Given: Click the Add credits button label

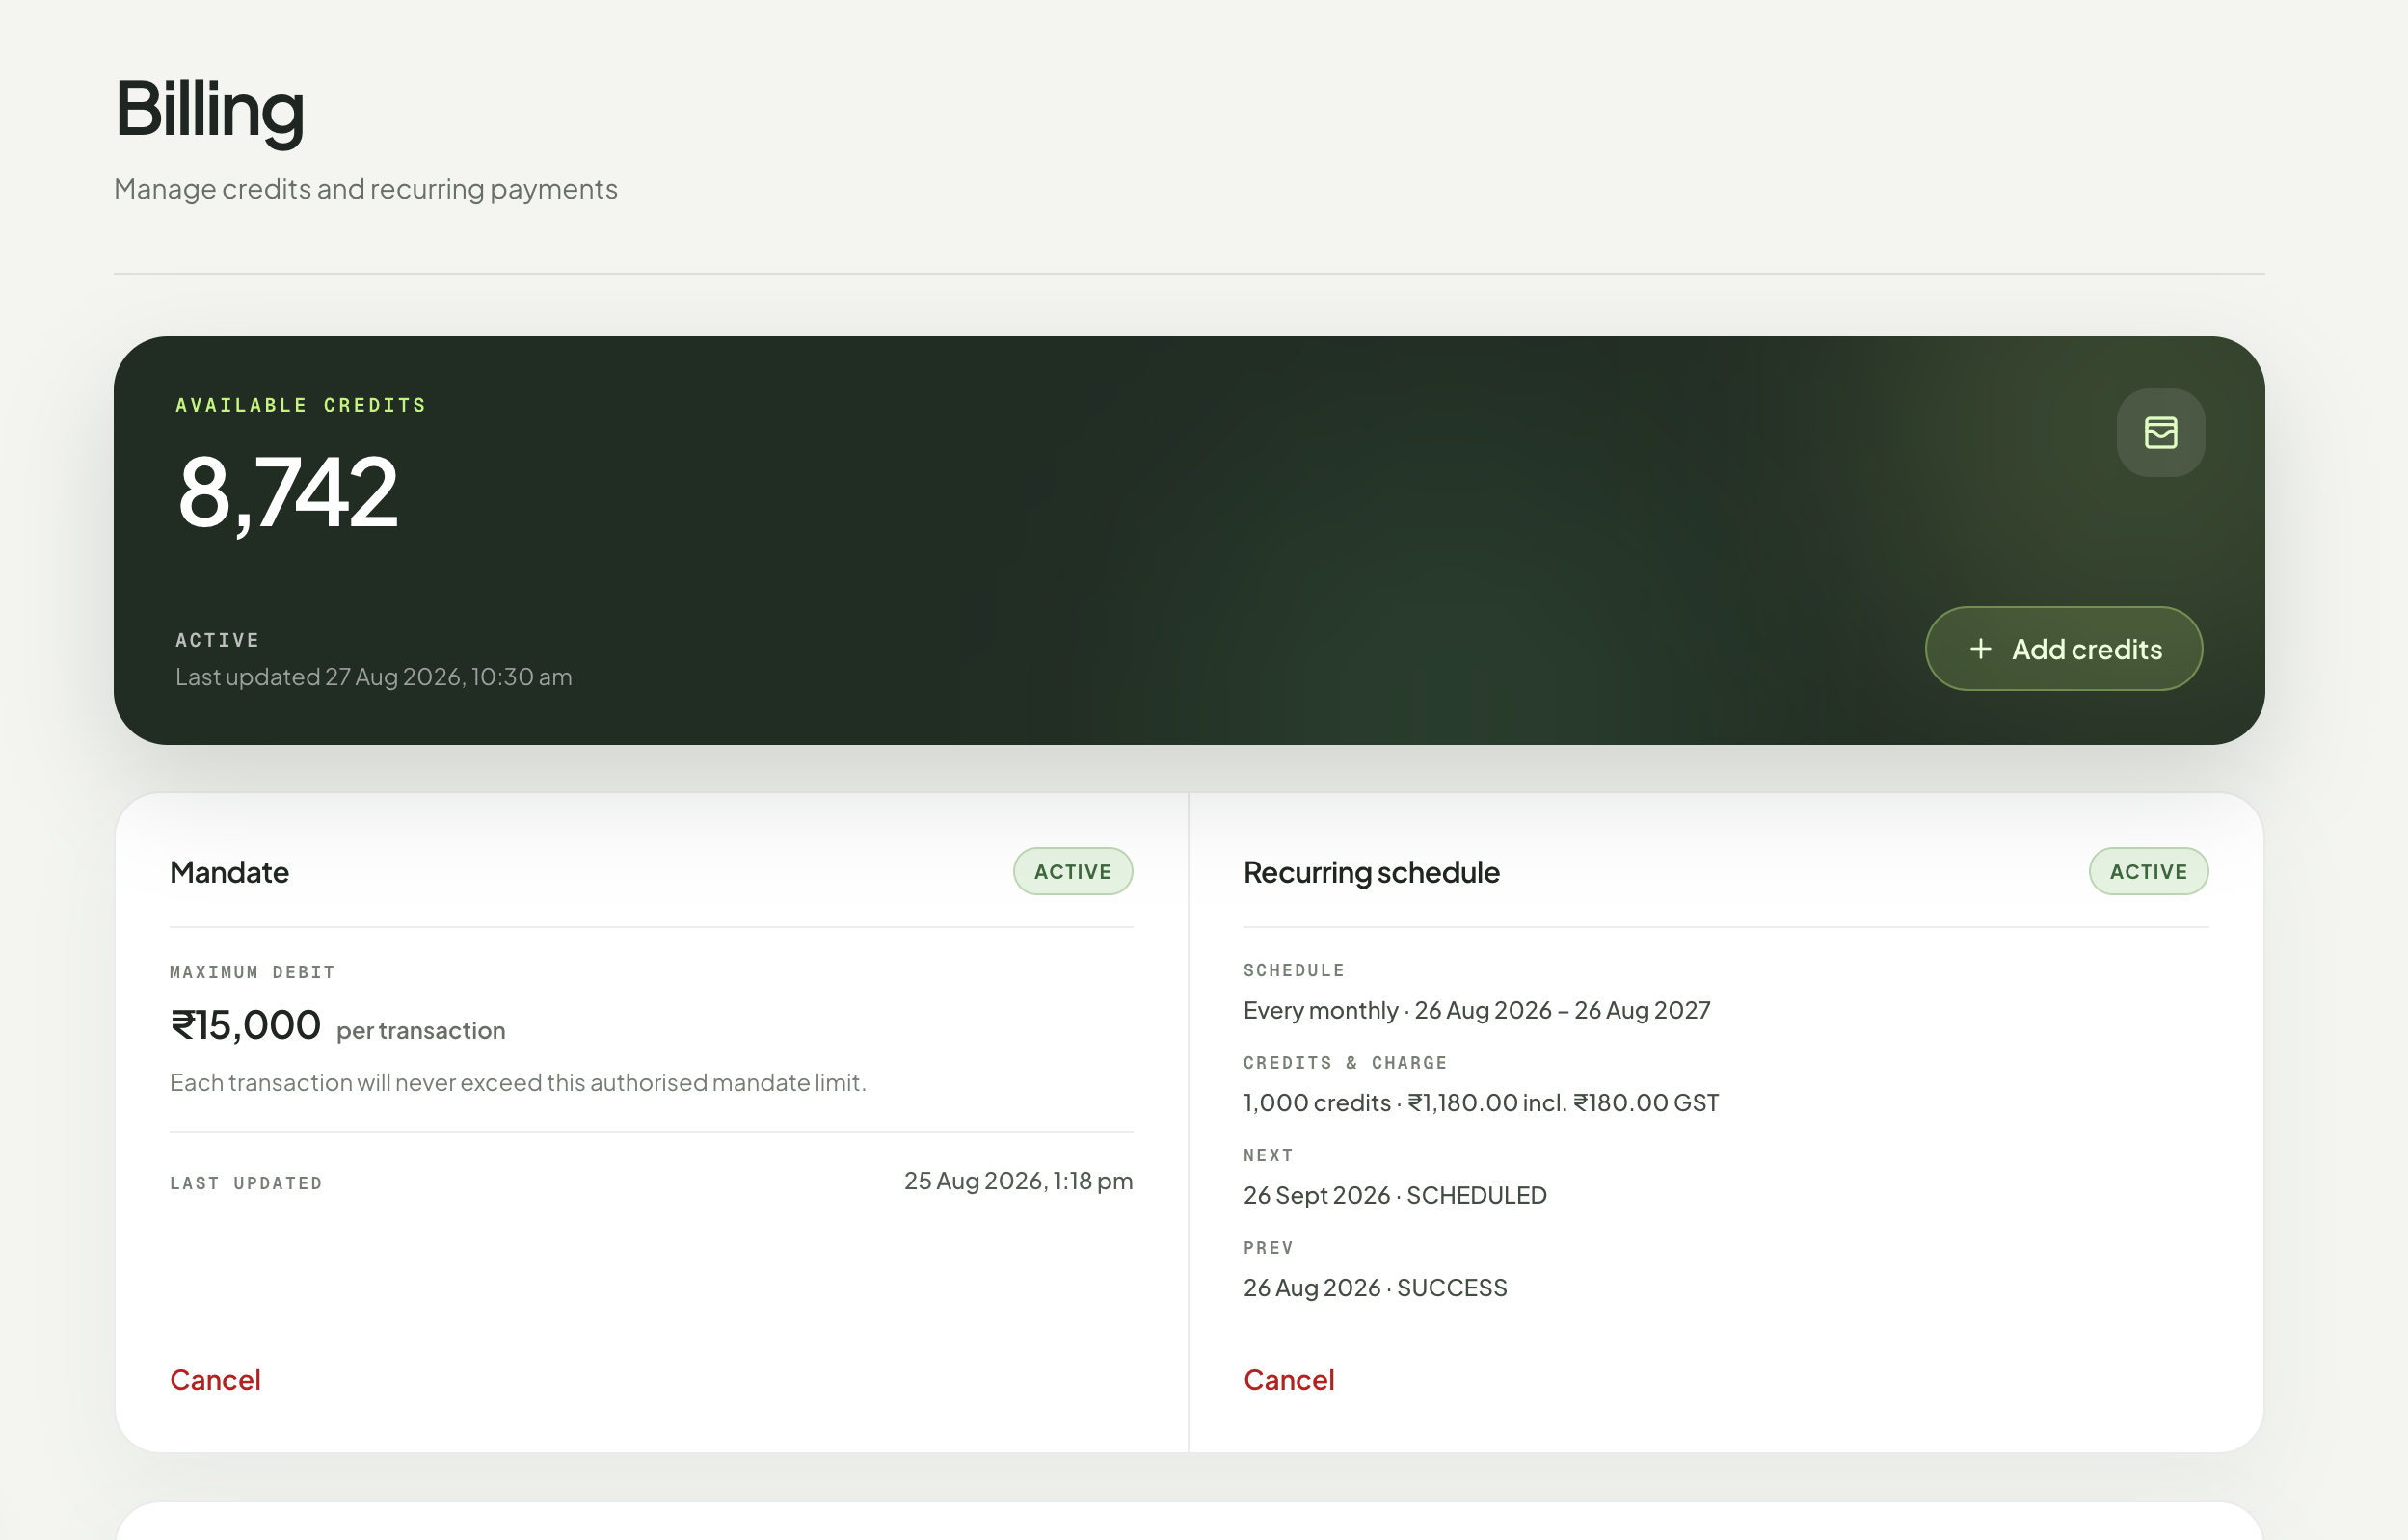Looking at the screenshot, I should click(2087, 649).
